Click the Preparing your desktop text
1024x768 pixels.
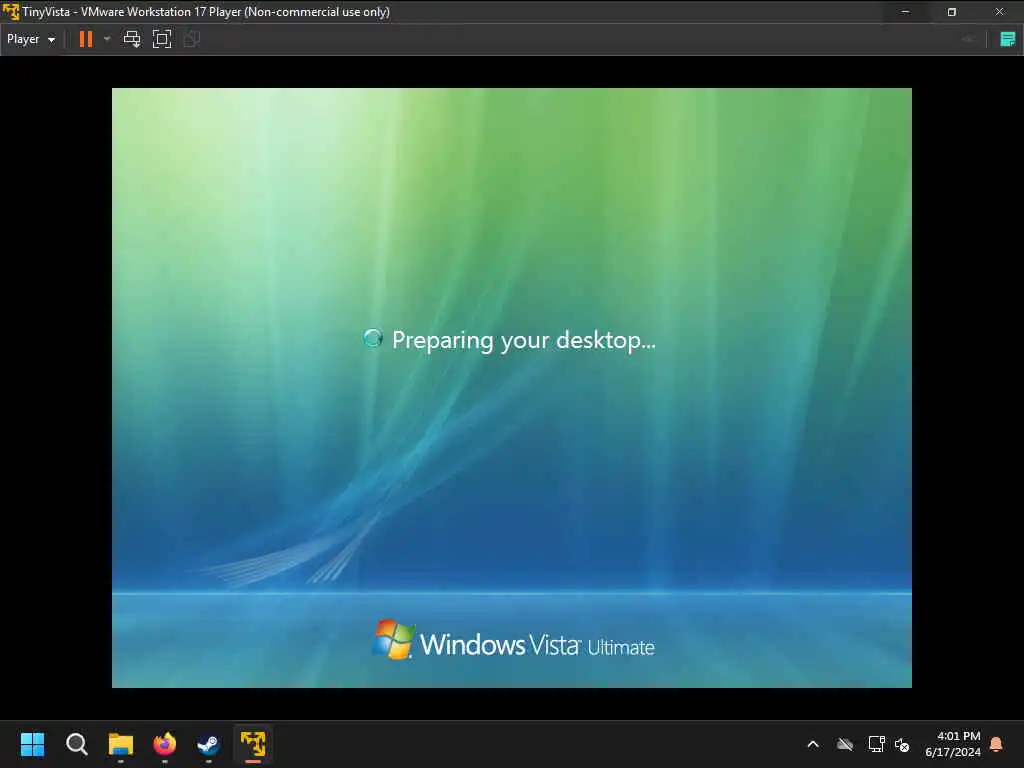tap(524, 340)
